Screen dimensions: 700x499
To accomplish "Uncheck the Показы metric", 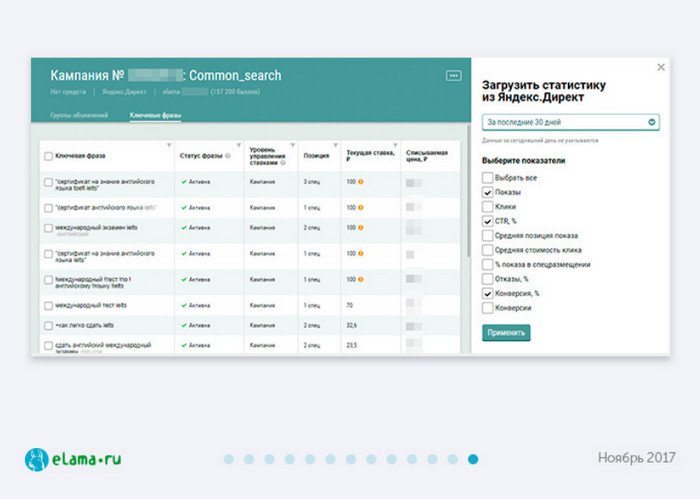I will point(488,192).
